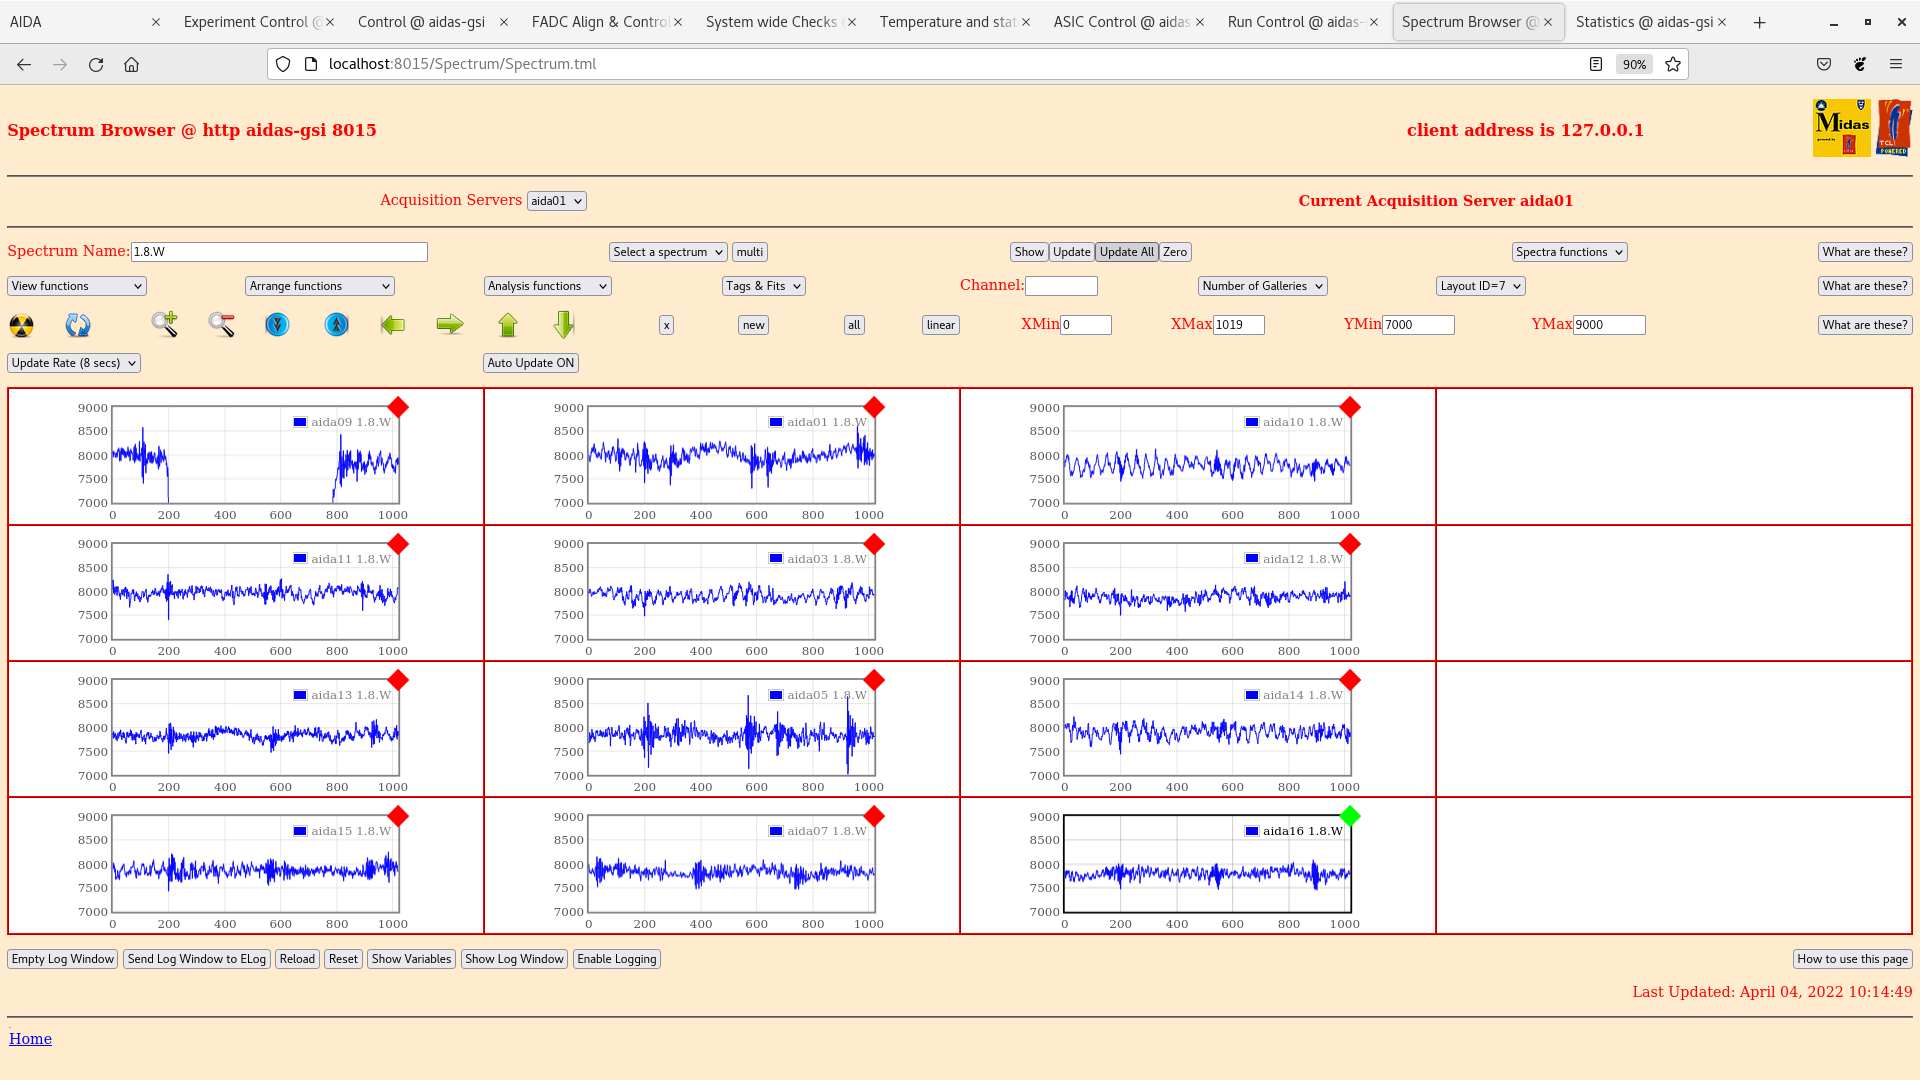Image resolution: width=1920 pixels, height=1080 pixels.
Task: Toggle the Auto Update ON button
Action: (531, 363)
